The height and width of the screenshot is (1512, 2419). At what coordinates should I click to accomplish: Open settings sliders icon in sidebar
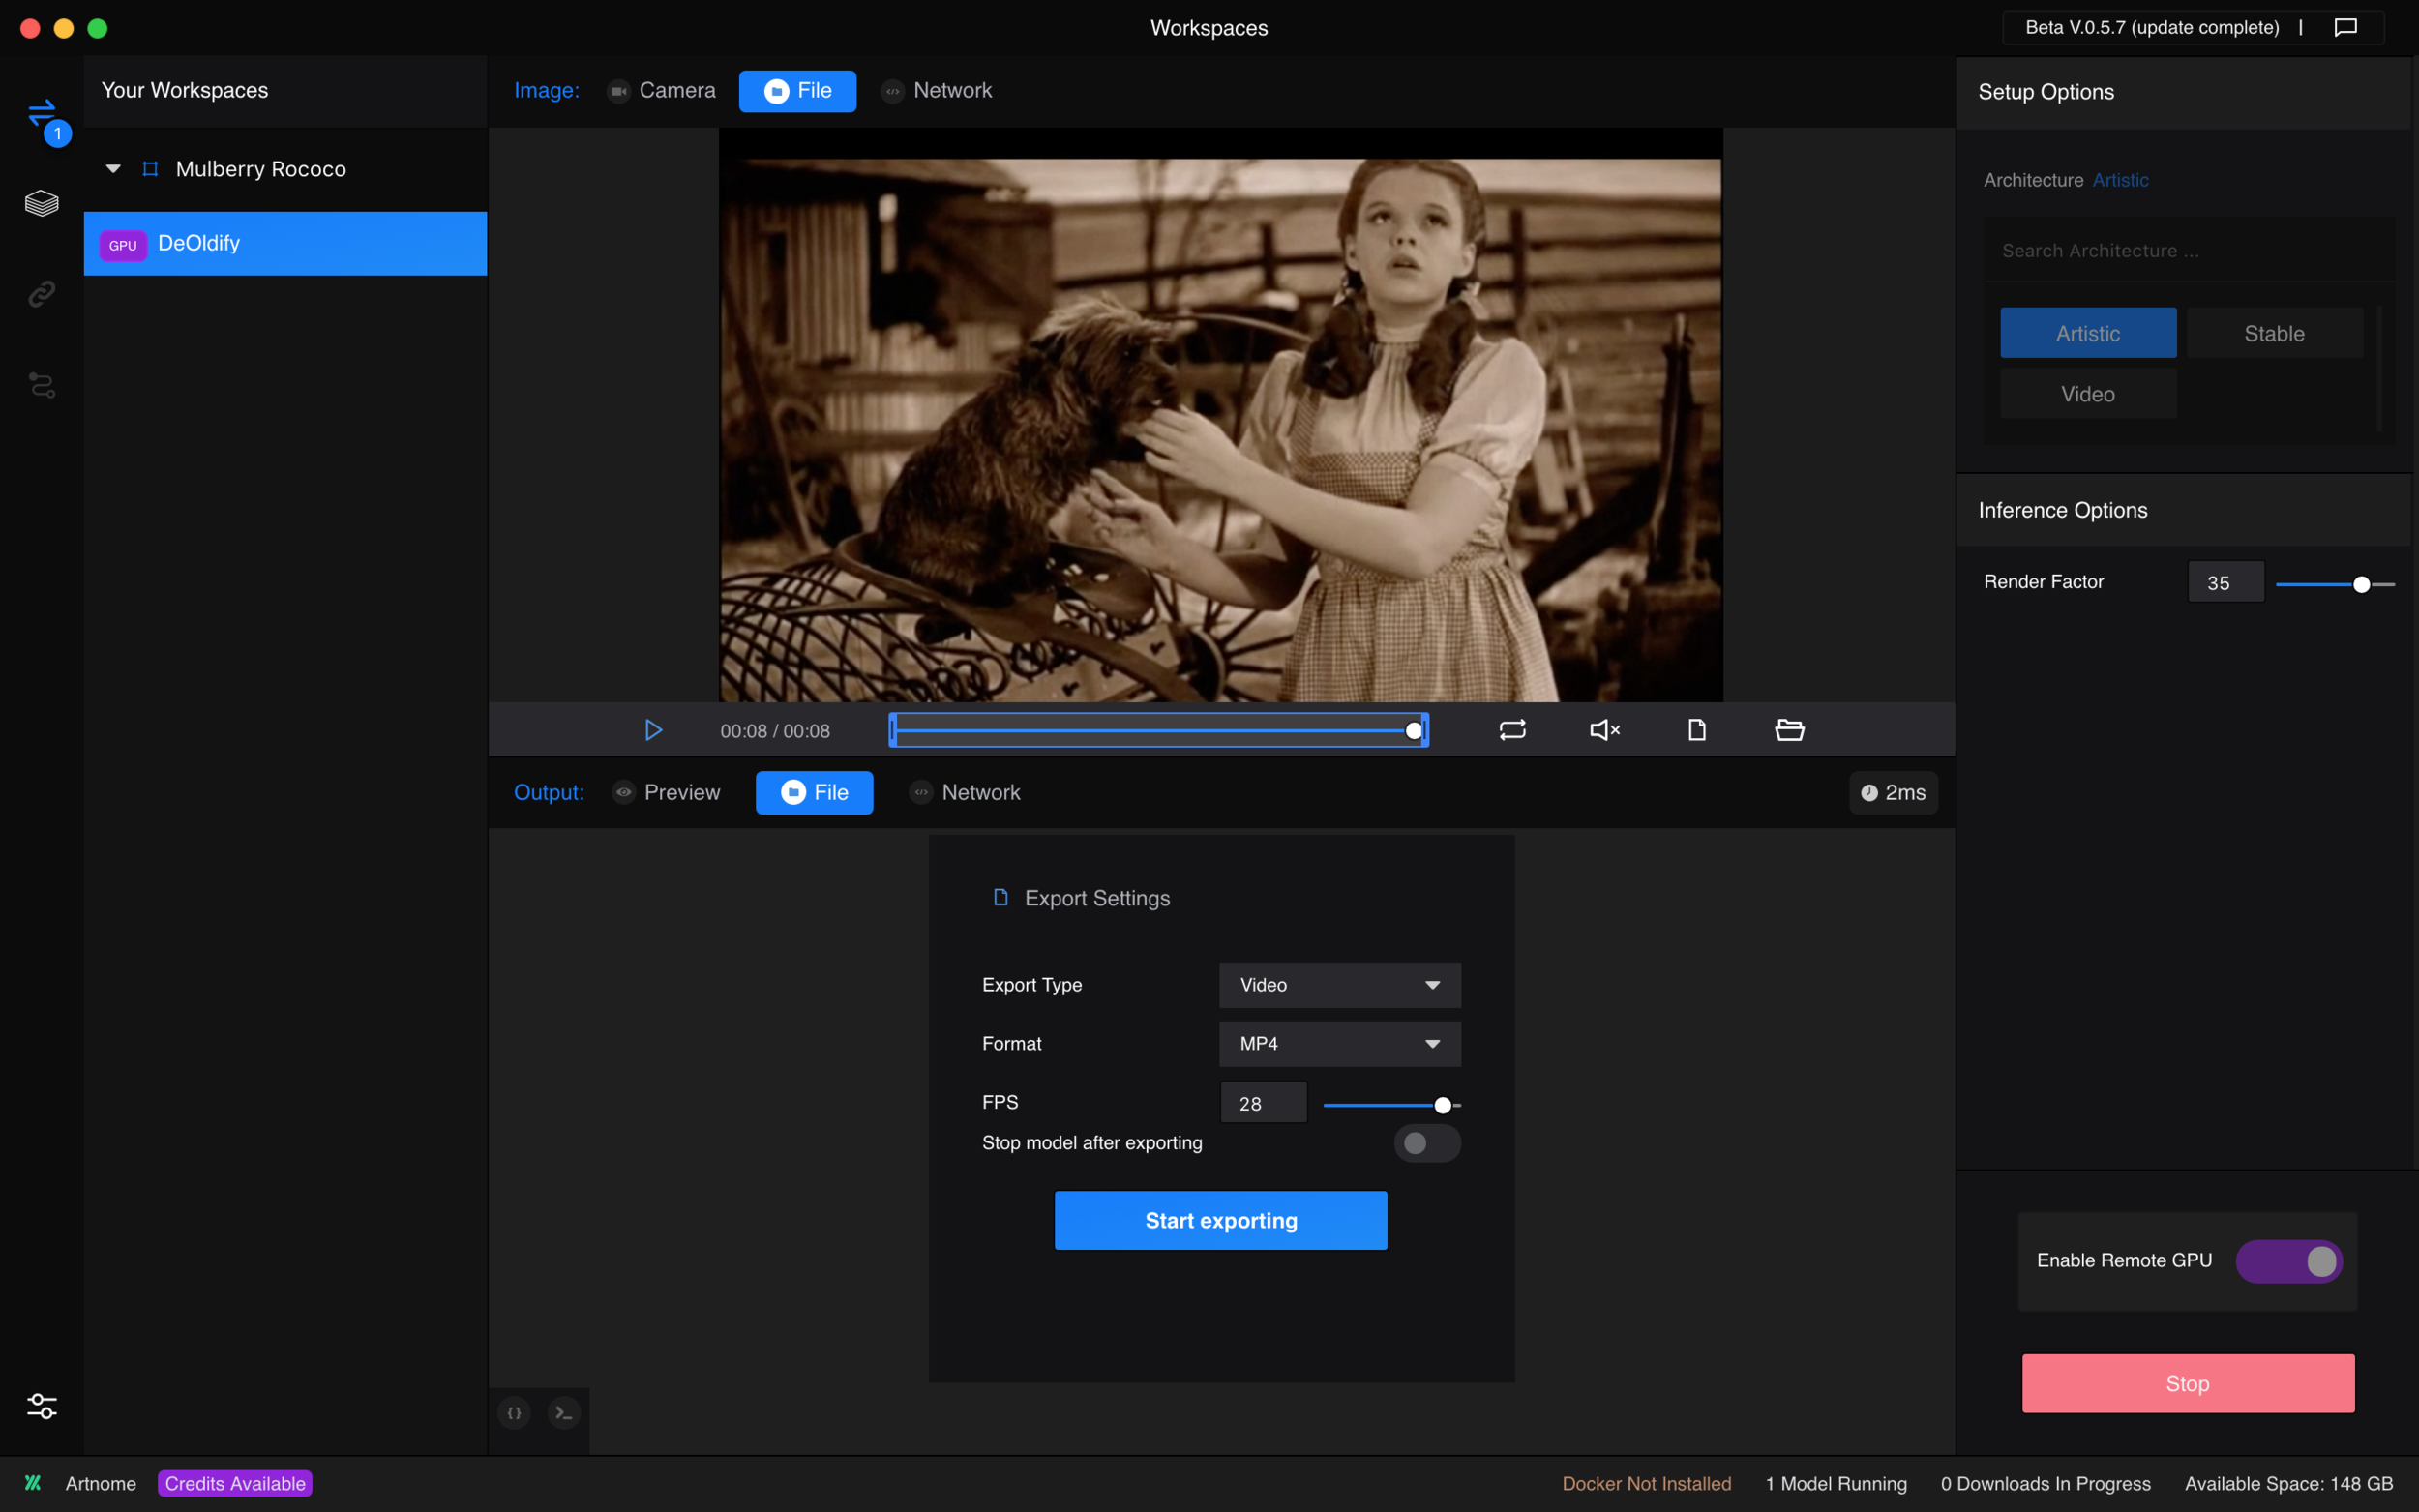[x=42, y=1406]
